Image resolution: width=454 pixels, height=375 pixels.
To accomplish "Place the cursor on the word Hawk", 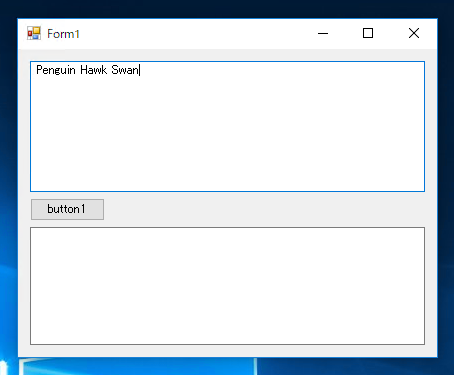I will click(x=94, y=70).
